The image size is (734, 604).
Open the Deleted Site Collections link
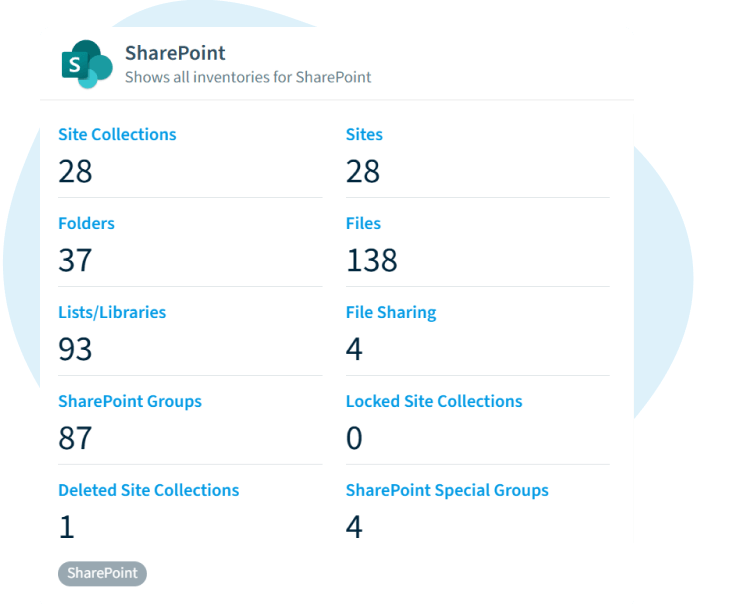[148, 490]
